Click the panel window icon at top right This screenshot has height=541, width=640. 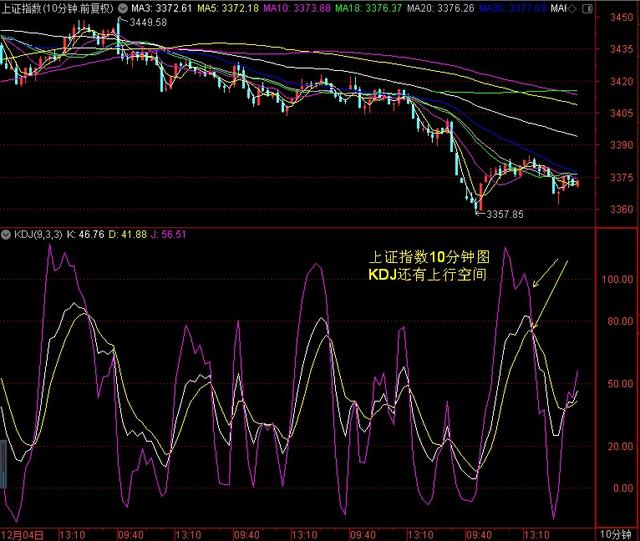[587, 8]
